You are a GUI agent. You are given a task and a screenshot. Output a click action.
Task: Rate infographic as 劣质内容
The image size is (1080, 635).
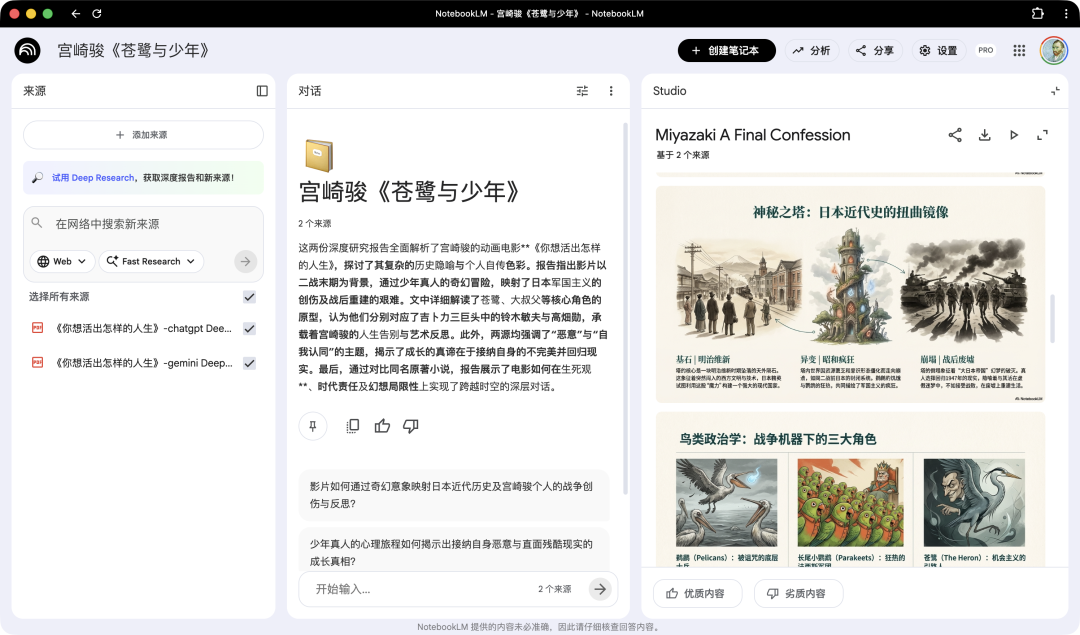[798, 594]
